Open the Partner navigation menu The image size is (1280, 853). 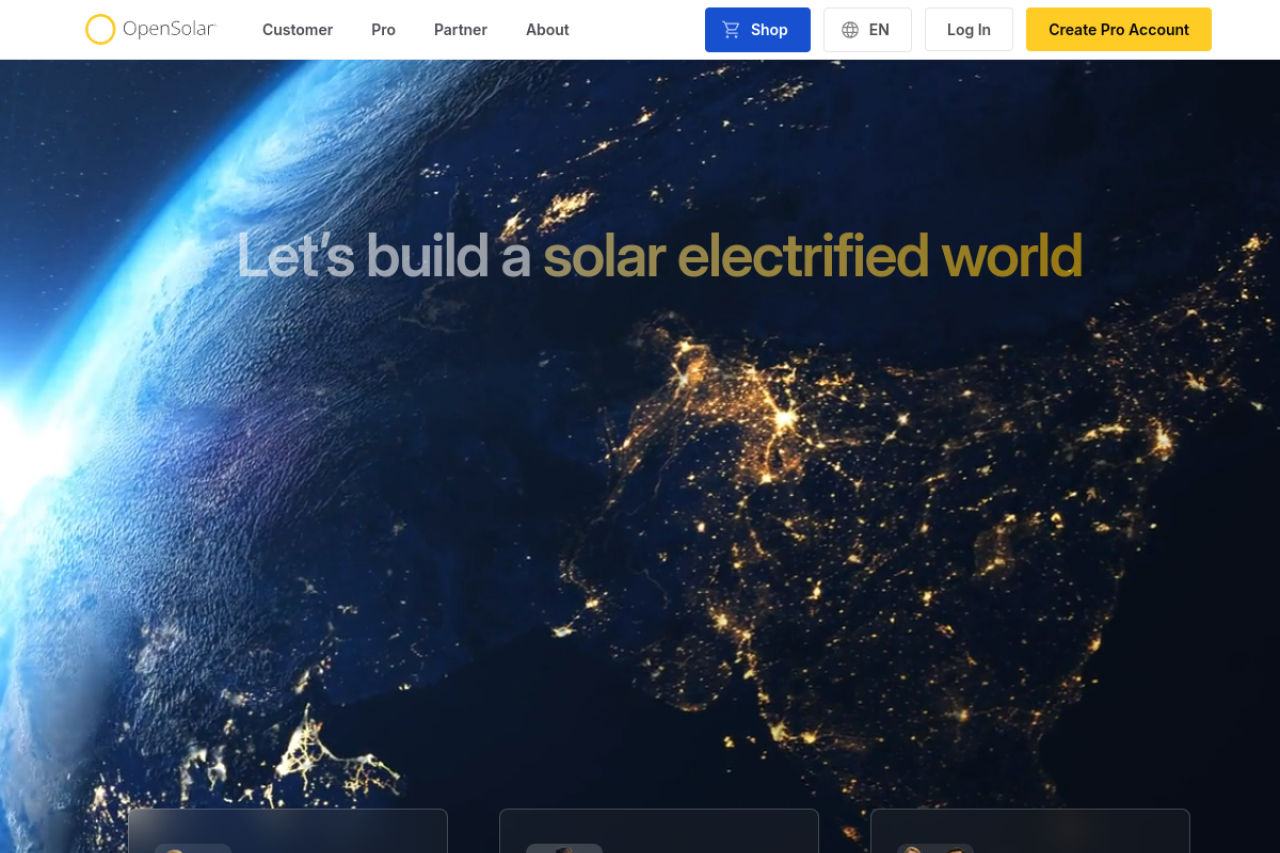461,30
